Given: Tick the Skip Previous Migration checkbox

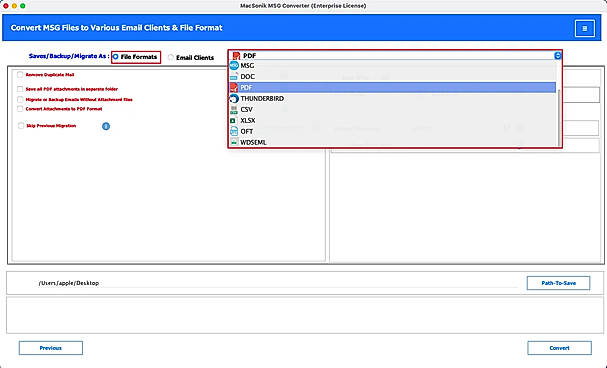Looking at the screenshot, I should tap(21, 126).
